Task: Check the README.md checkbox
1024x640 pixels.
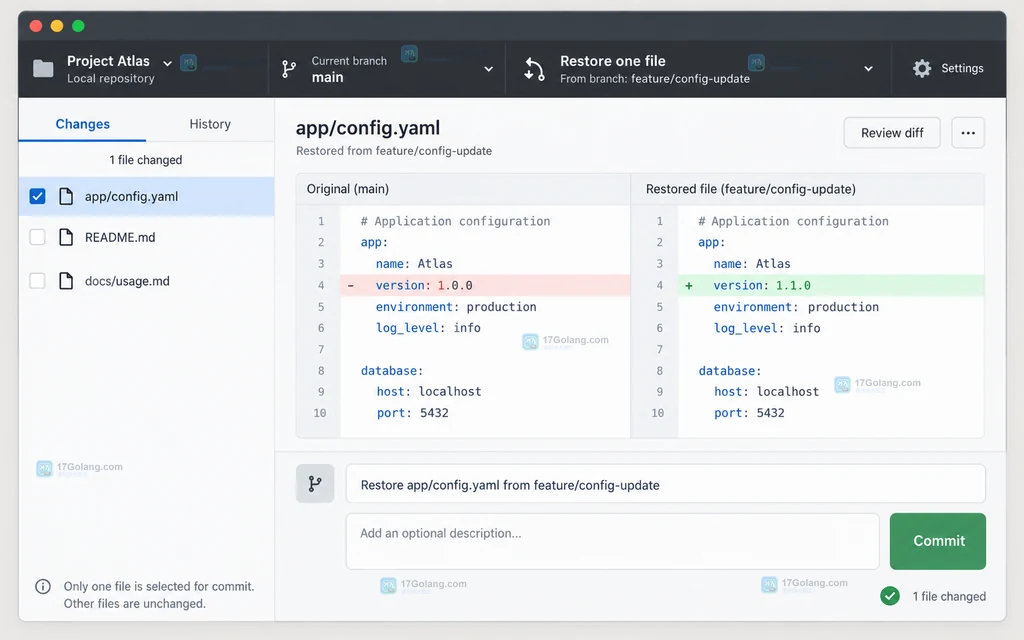Action: (37, 237)
